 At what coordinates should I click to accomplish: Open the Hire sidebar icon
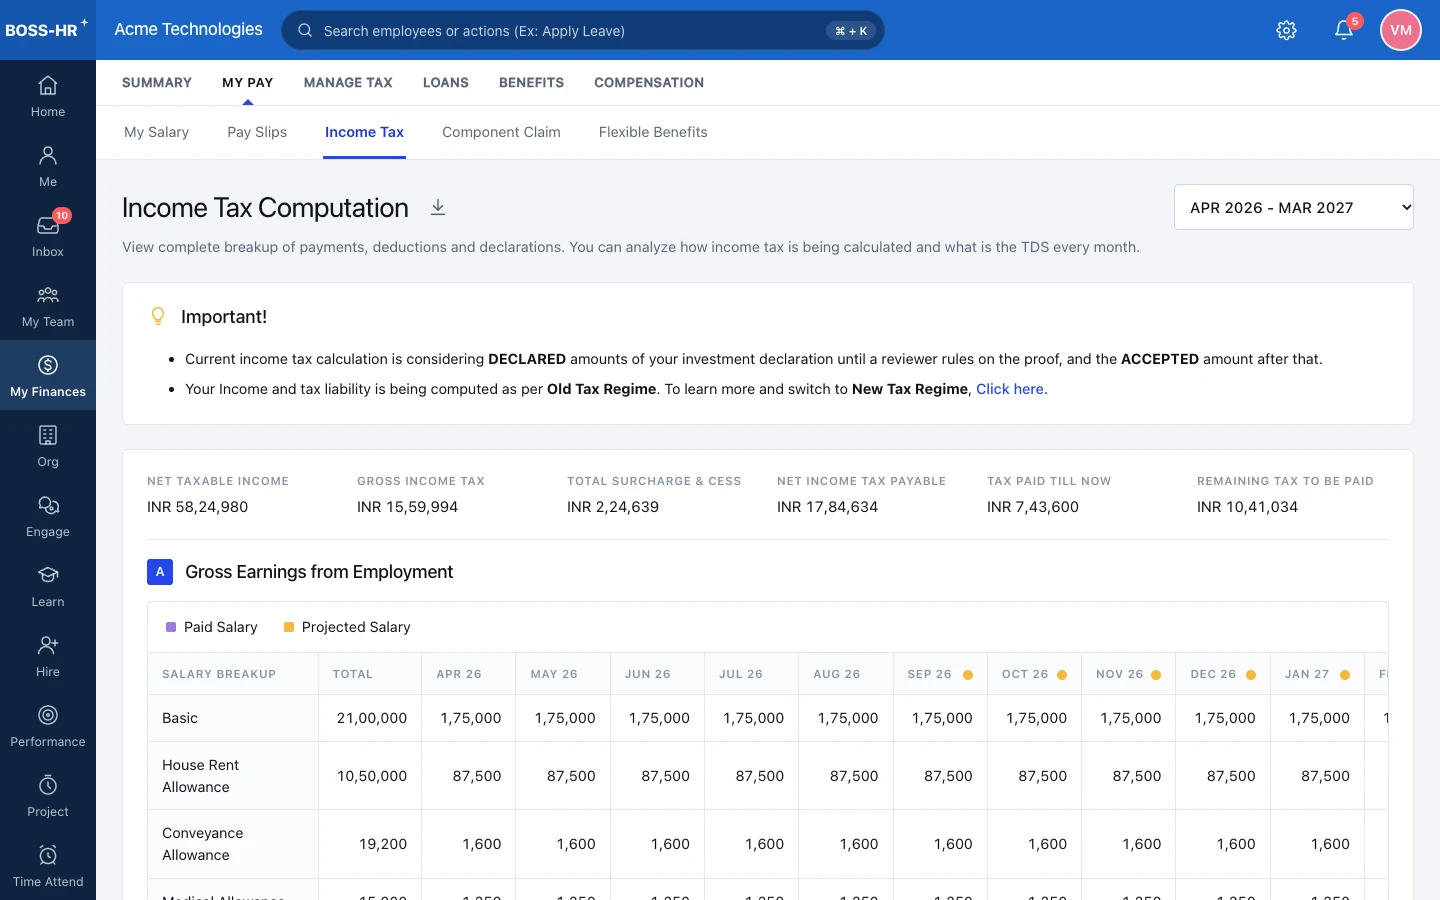[48, 646]
